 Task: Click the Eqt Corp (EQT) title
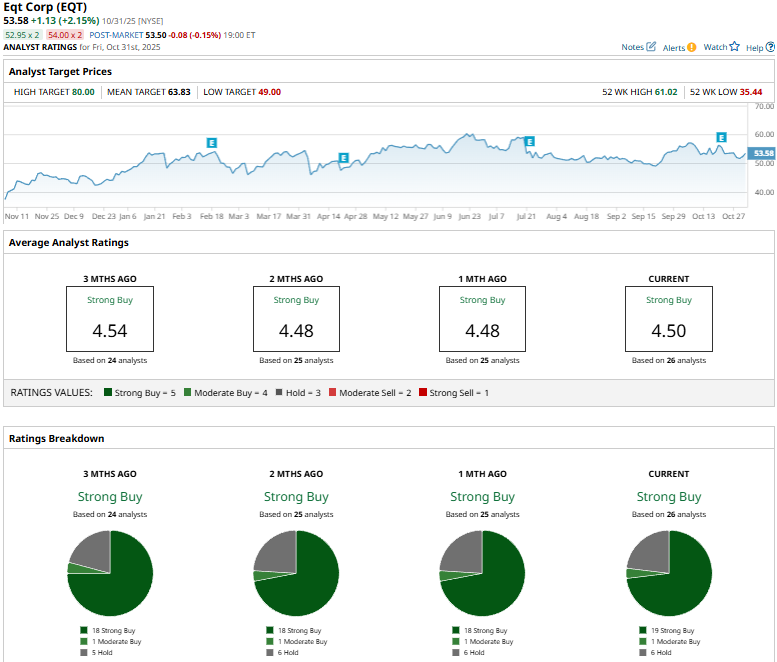coord(50,7)
